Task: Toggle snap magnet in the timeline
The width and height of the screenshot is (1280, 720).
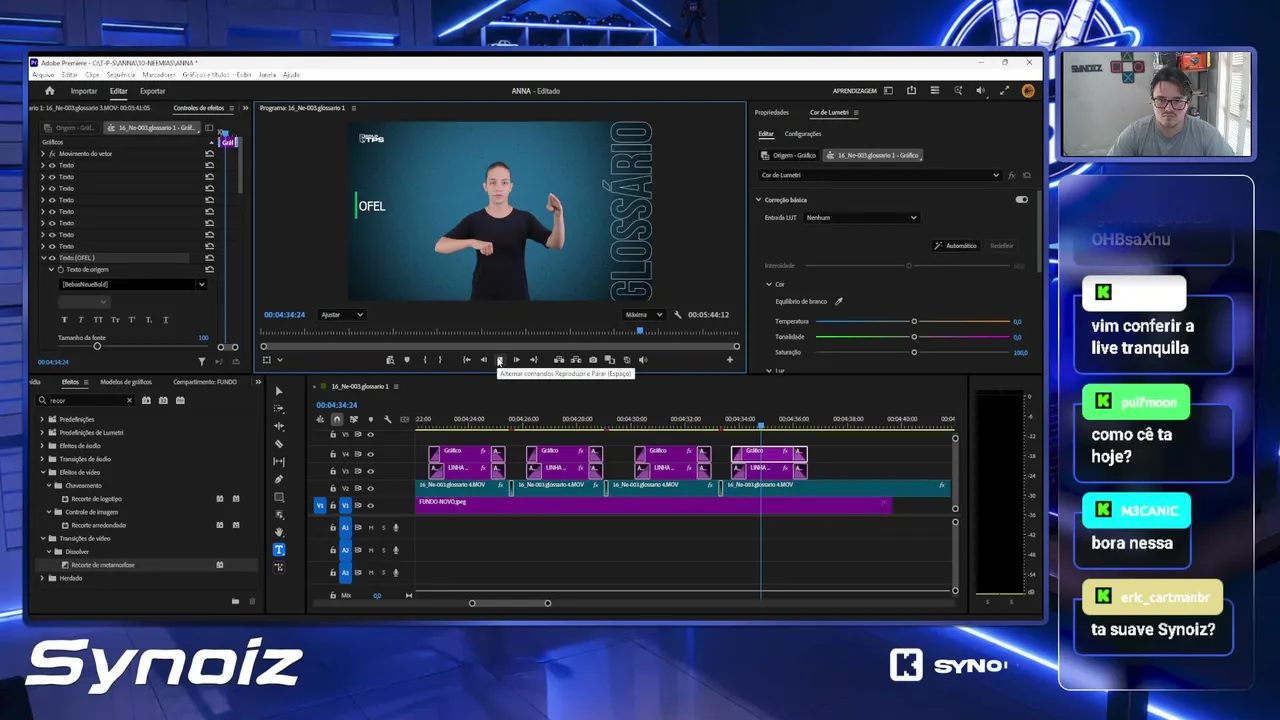Action: pos(337,419)
